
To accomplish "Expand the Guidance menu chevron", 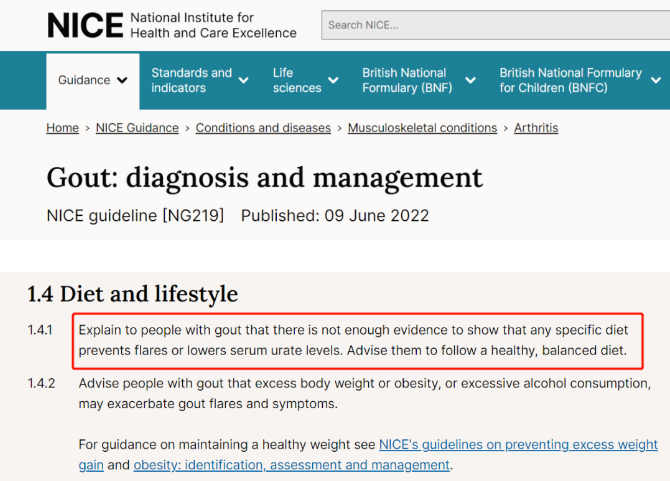I will (122, 80).
